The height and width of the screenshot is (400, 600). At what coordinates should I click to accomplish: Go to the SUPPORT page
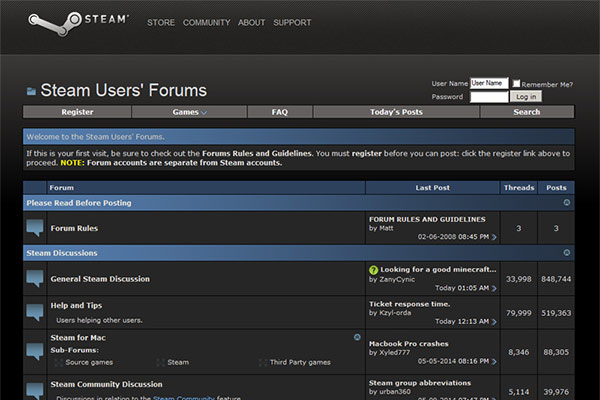[x=292, y=22]
